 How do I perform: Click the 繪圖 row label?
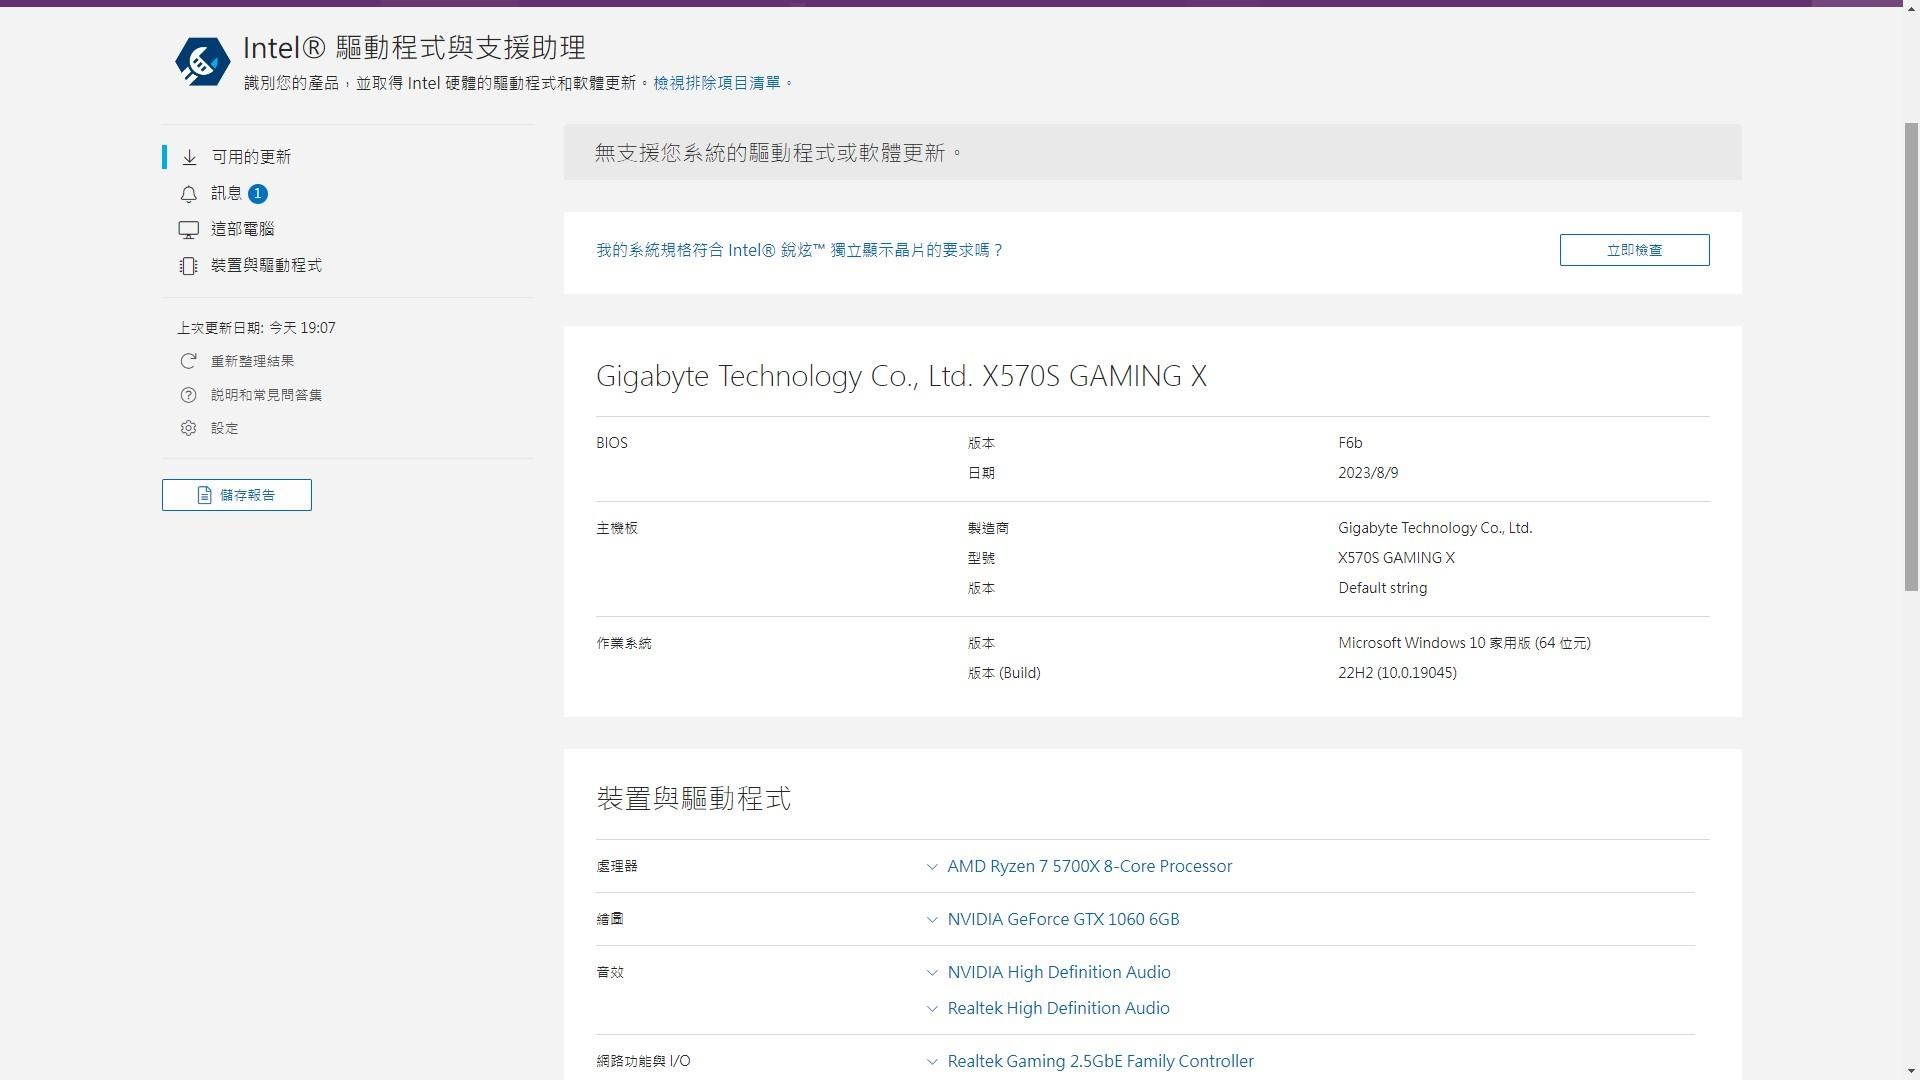[610, 919]
